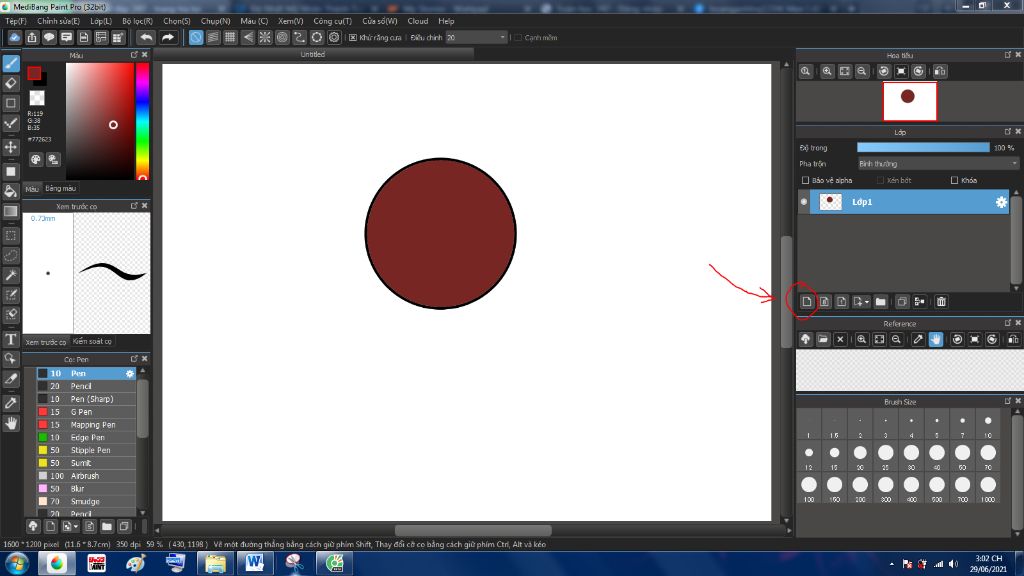Choose brush size 1000
The image size is (1024, 576).
[x=987, y=488]
